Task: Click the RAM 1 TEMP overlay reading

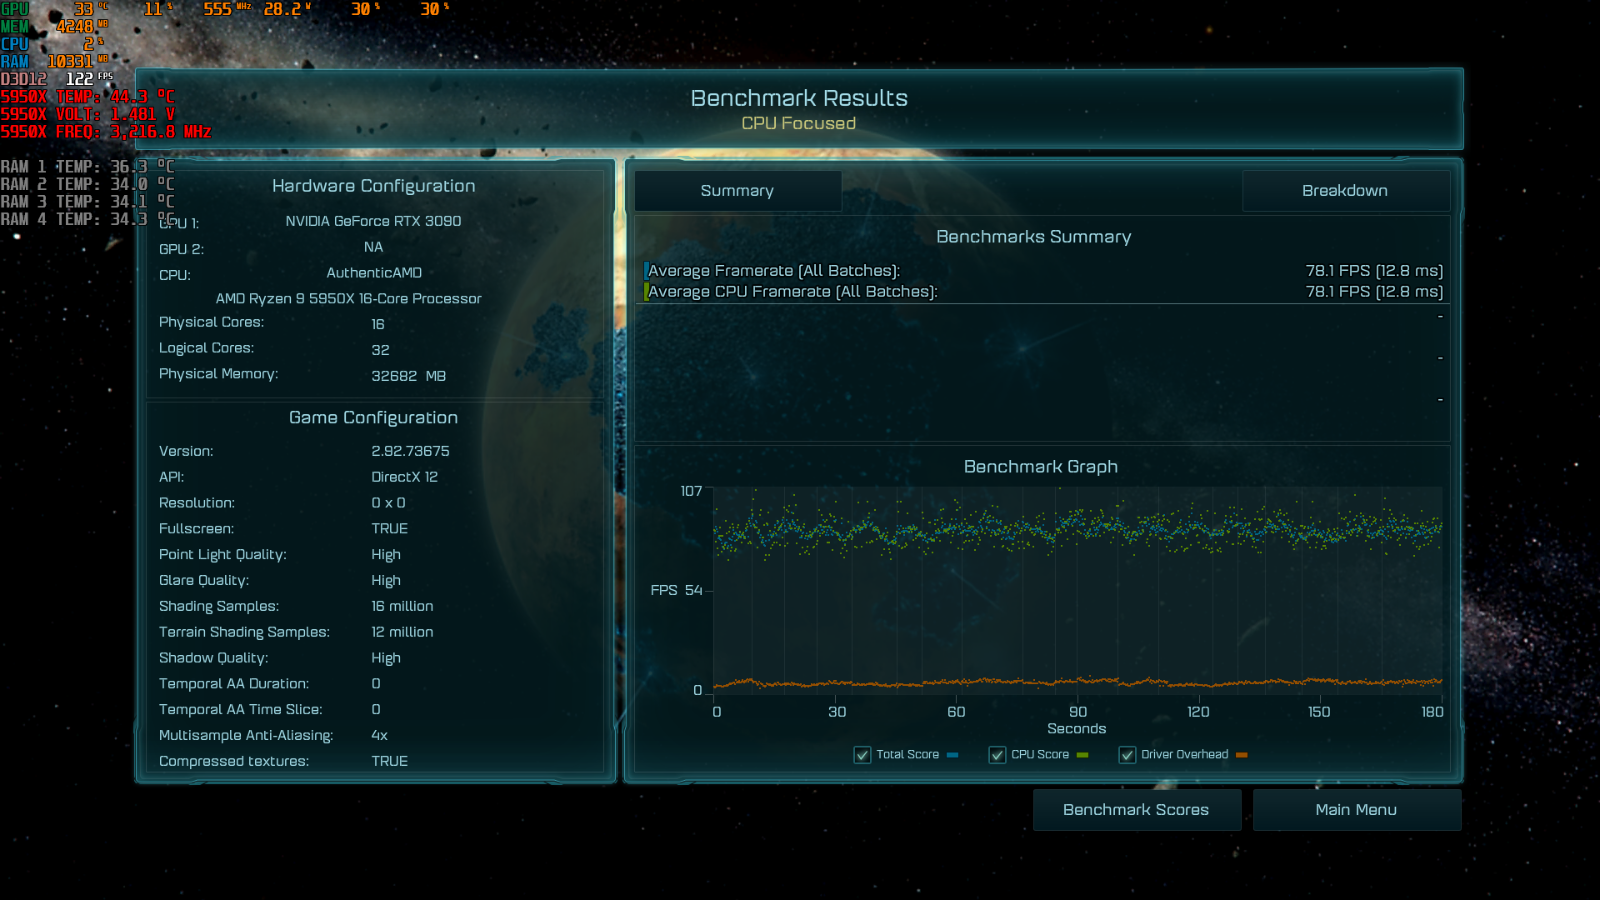Action: coord(87,167)
